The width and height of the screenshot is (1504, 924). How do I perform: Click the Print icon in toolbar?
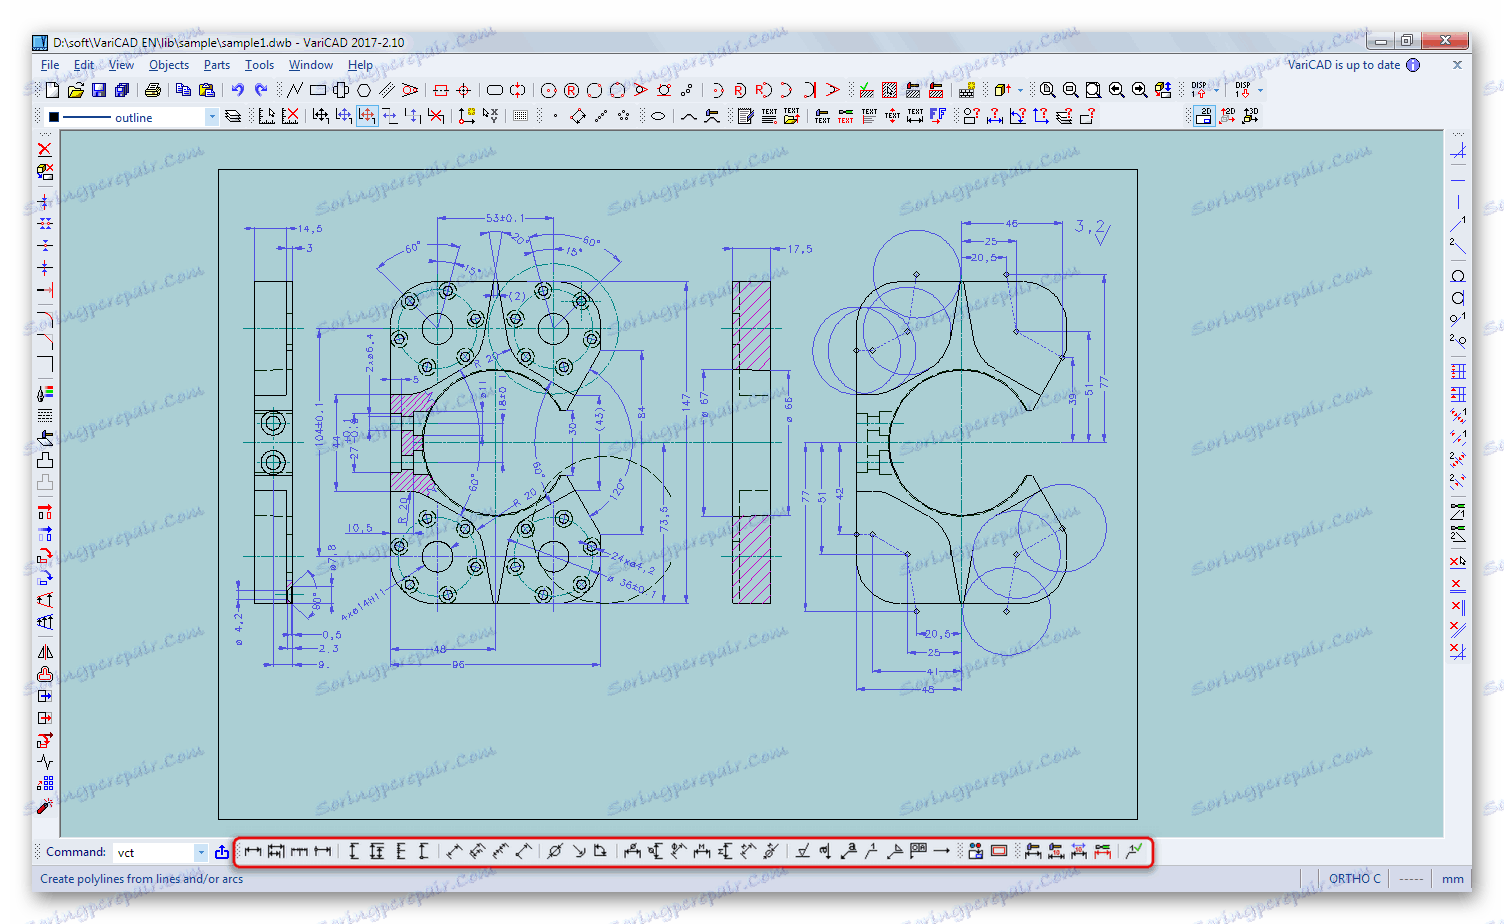tap(153, 90)
